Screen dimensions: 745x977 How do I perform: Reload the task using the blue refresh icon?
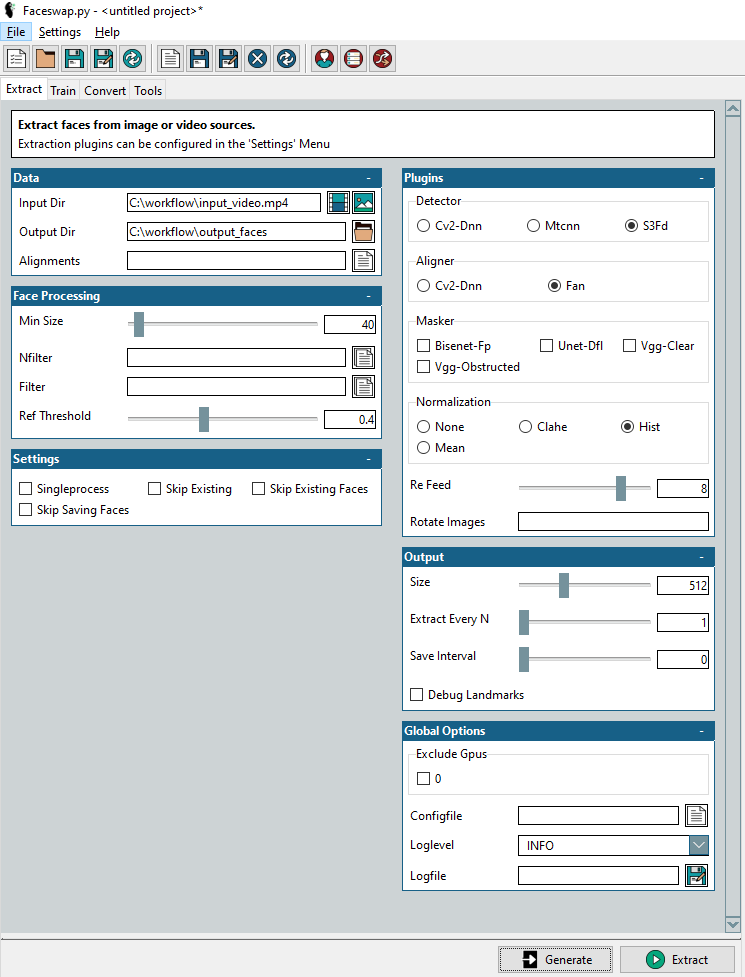click(287, 59)
